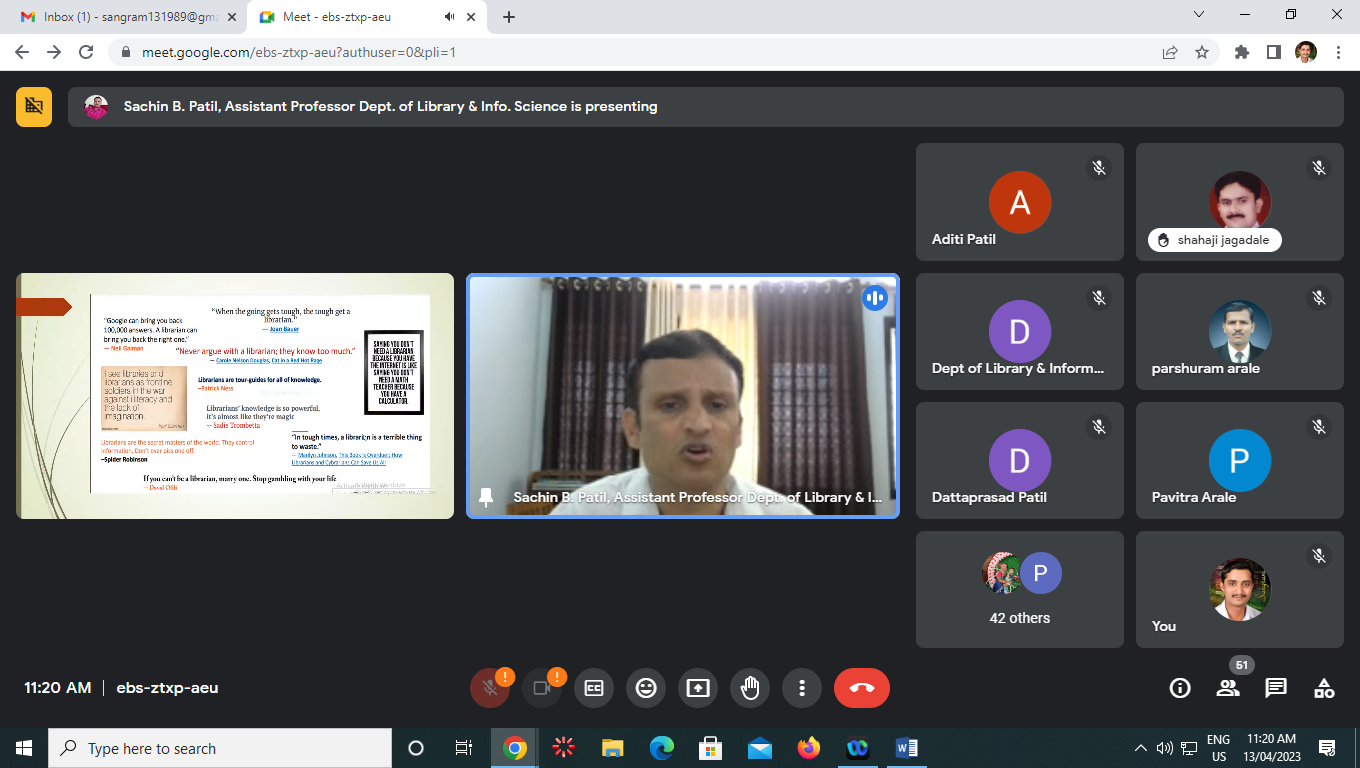Click the Chrome address bar URL
This screenshot has width=1360, height=768.
pyautogui.click(x=300, y=52)
